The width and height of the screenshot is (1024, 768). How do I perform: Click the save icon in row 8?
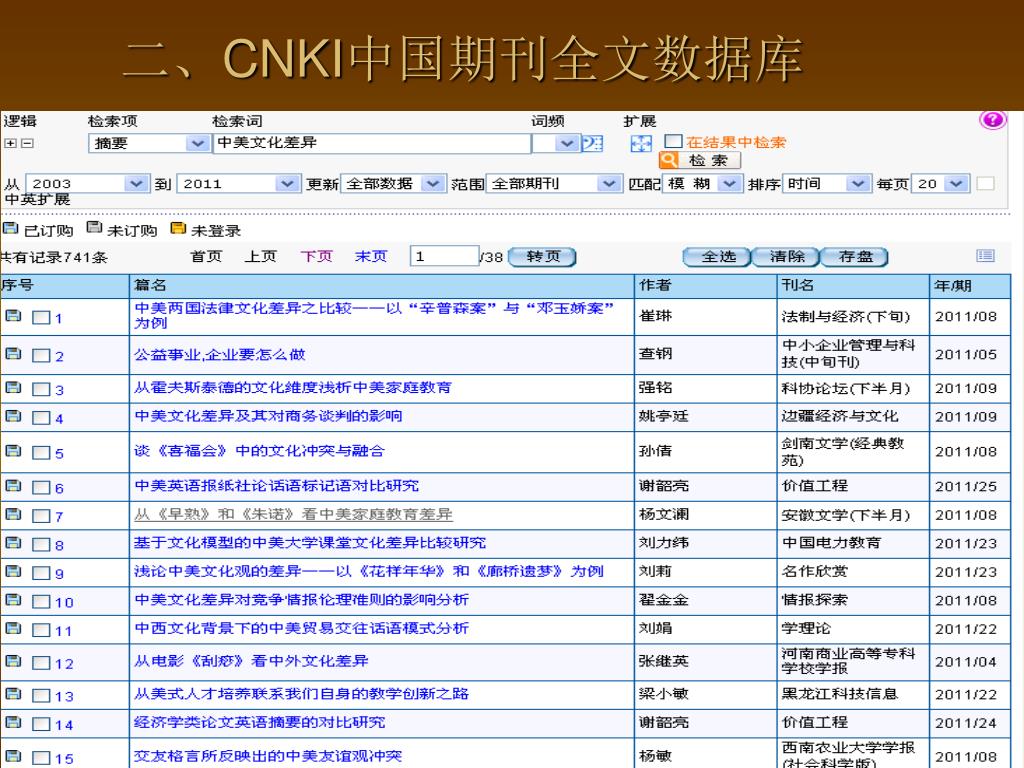pos(13,543)
